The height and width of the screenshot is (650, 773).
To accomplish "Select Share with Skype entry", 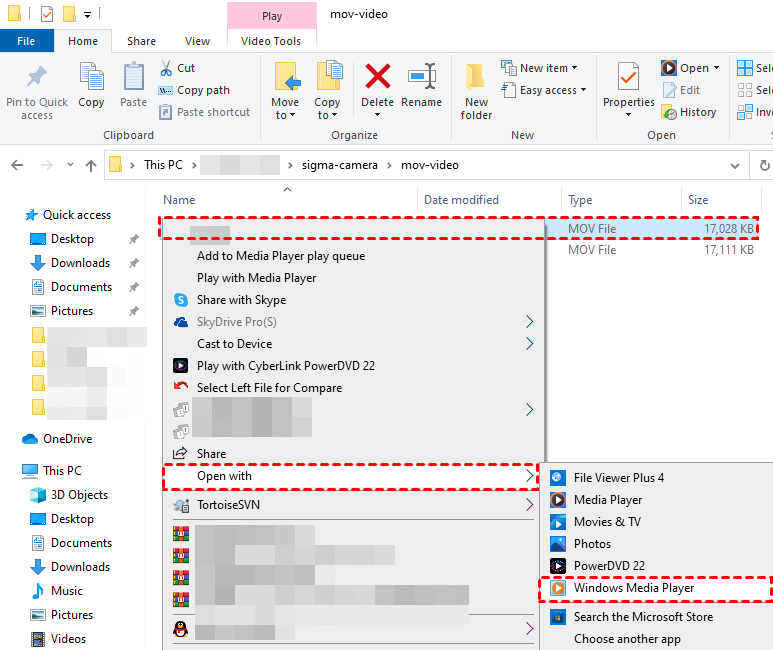I will tap(242, 300).
